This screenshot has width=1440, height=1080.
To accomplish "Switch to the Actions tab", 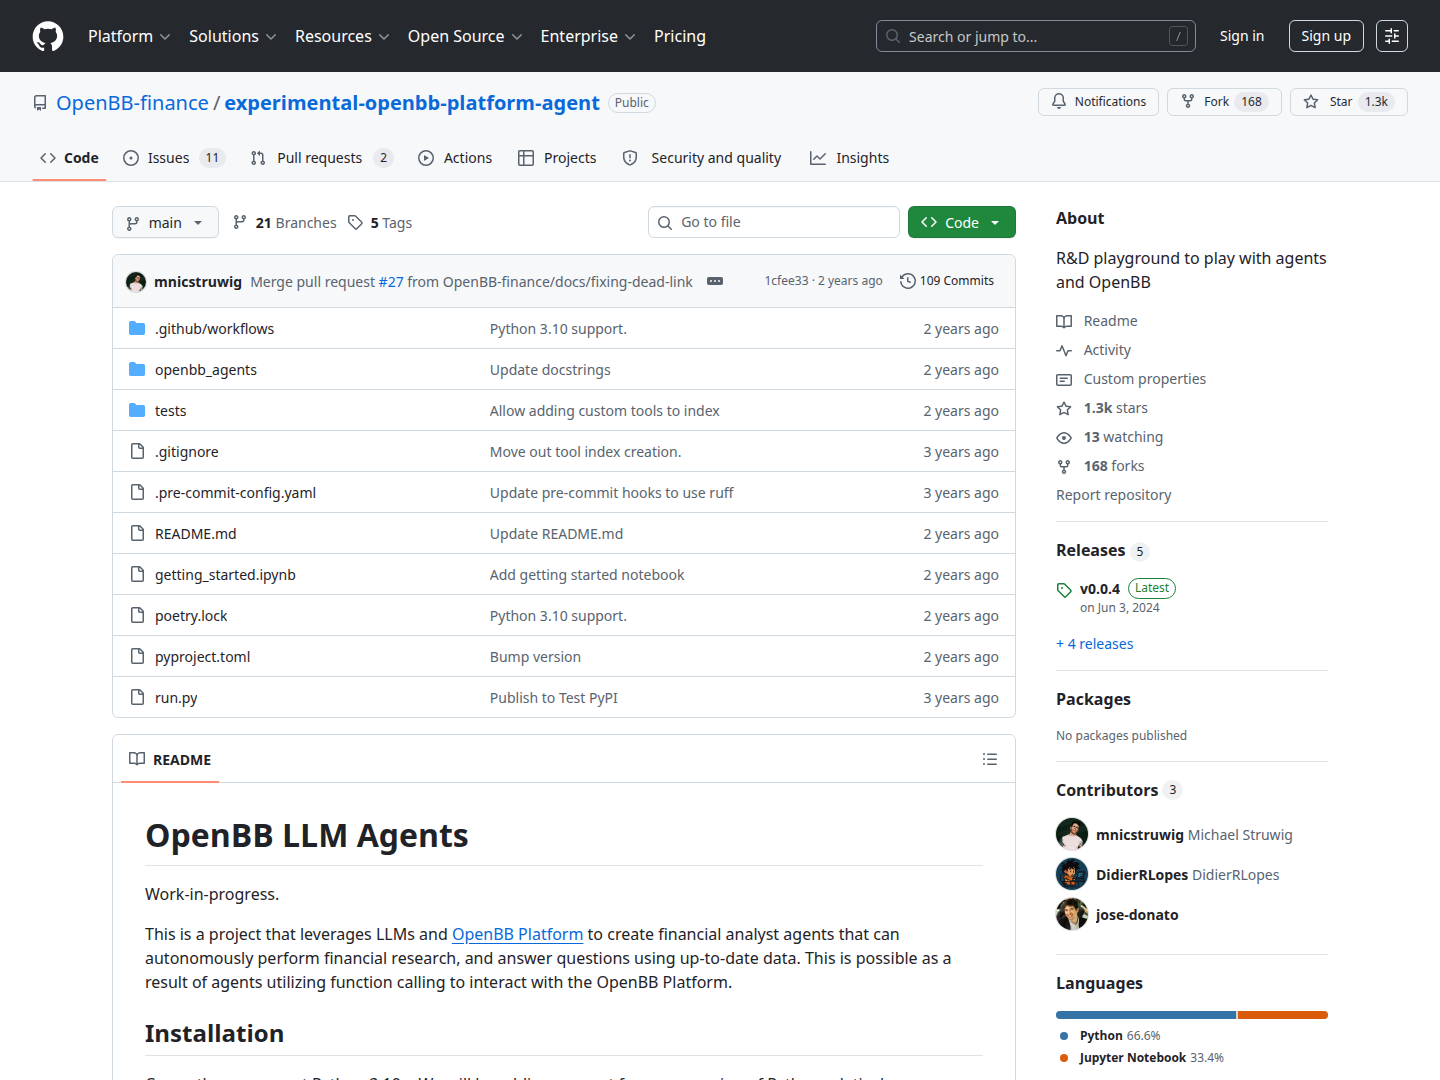I will [x=455, y=158].
